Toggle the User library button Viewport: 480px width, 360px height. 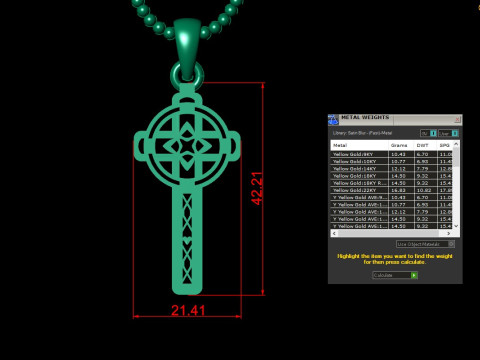point(448,133)
